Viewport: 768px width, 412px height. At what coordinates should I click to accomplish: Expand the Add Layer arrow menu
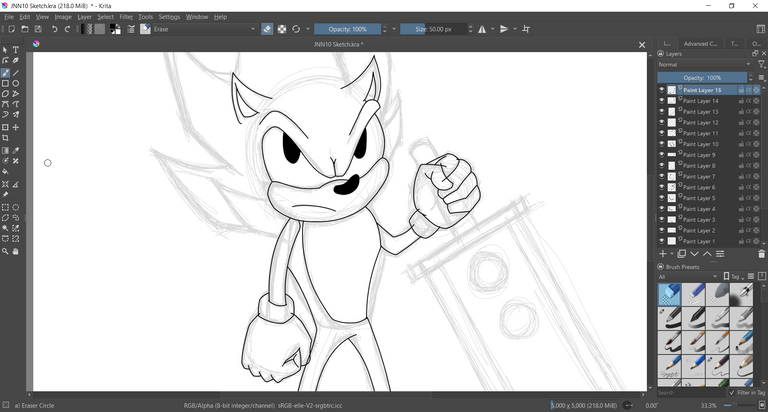coord(672,254)
